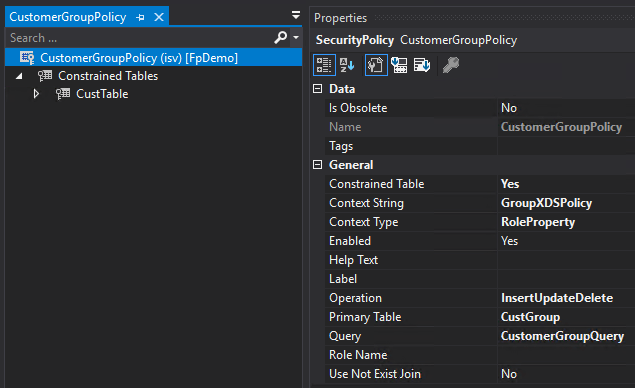The width and height of the screenshot is (635, 388).
Task: Open the search options dropdown arrow
Action: point(296,38)
